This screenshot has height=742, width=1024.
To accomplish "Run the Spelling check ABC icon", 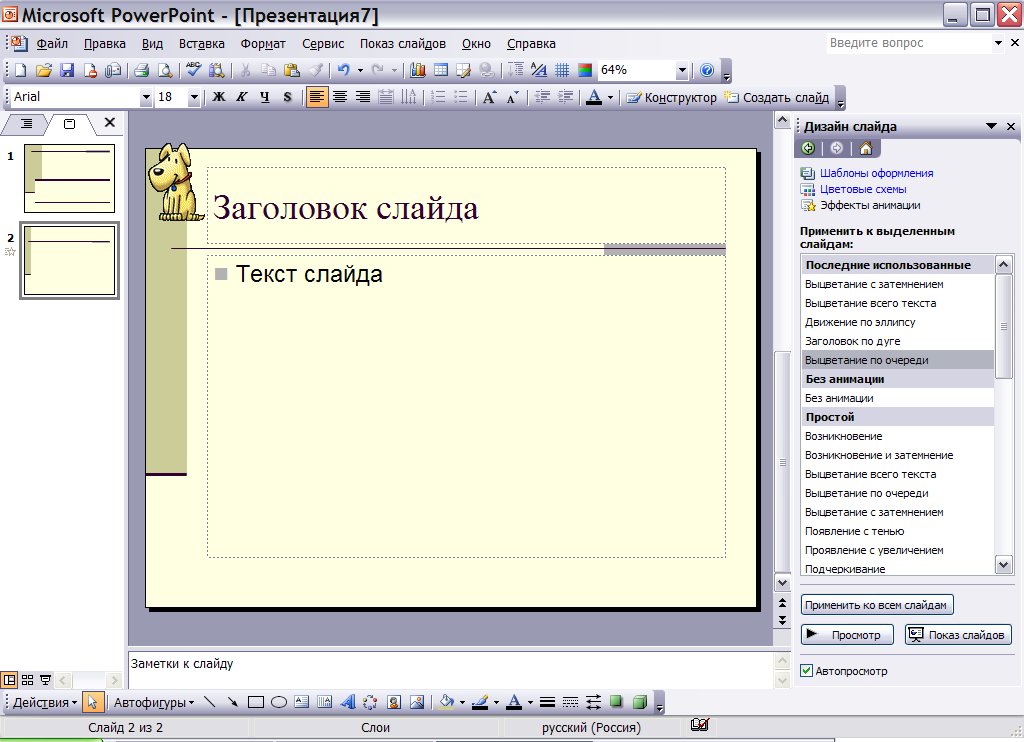I will point(193,69).
